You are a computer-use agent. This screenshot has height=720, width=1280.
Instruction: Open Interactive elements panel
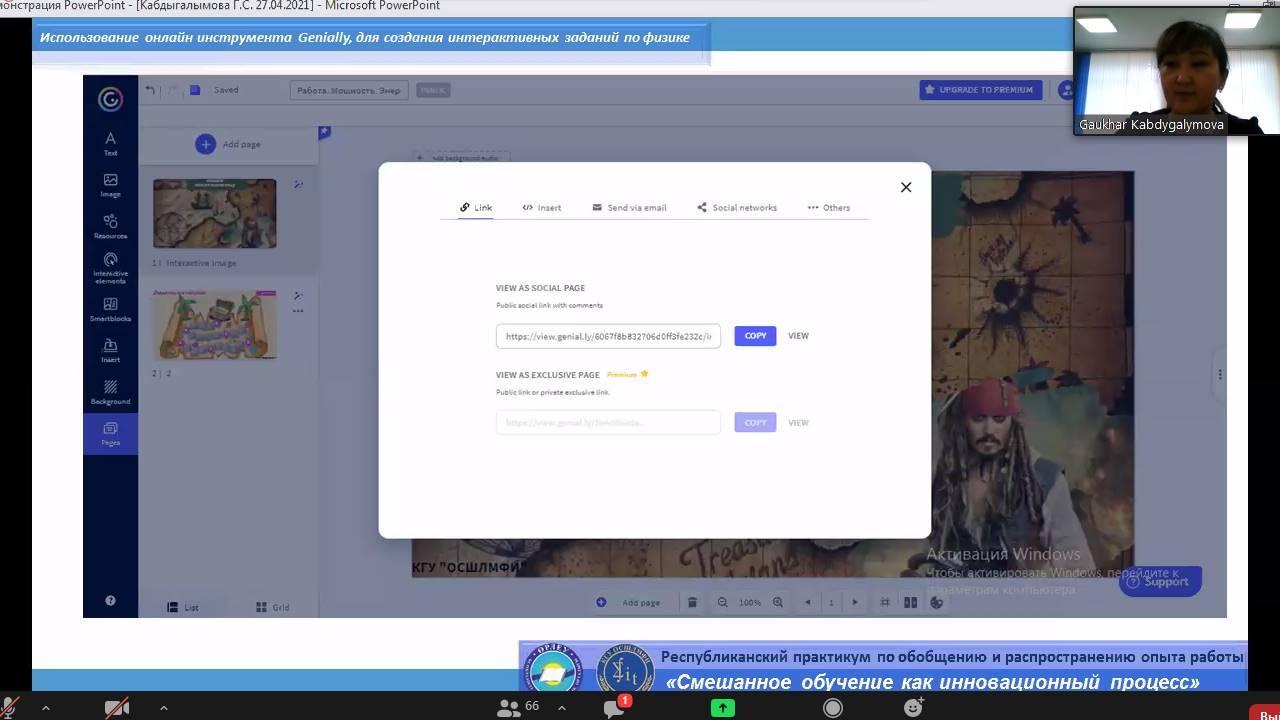click(x=110, y=269)
